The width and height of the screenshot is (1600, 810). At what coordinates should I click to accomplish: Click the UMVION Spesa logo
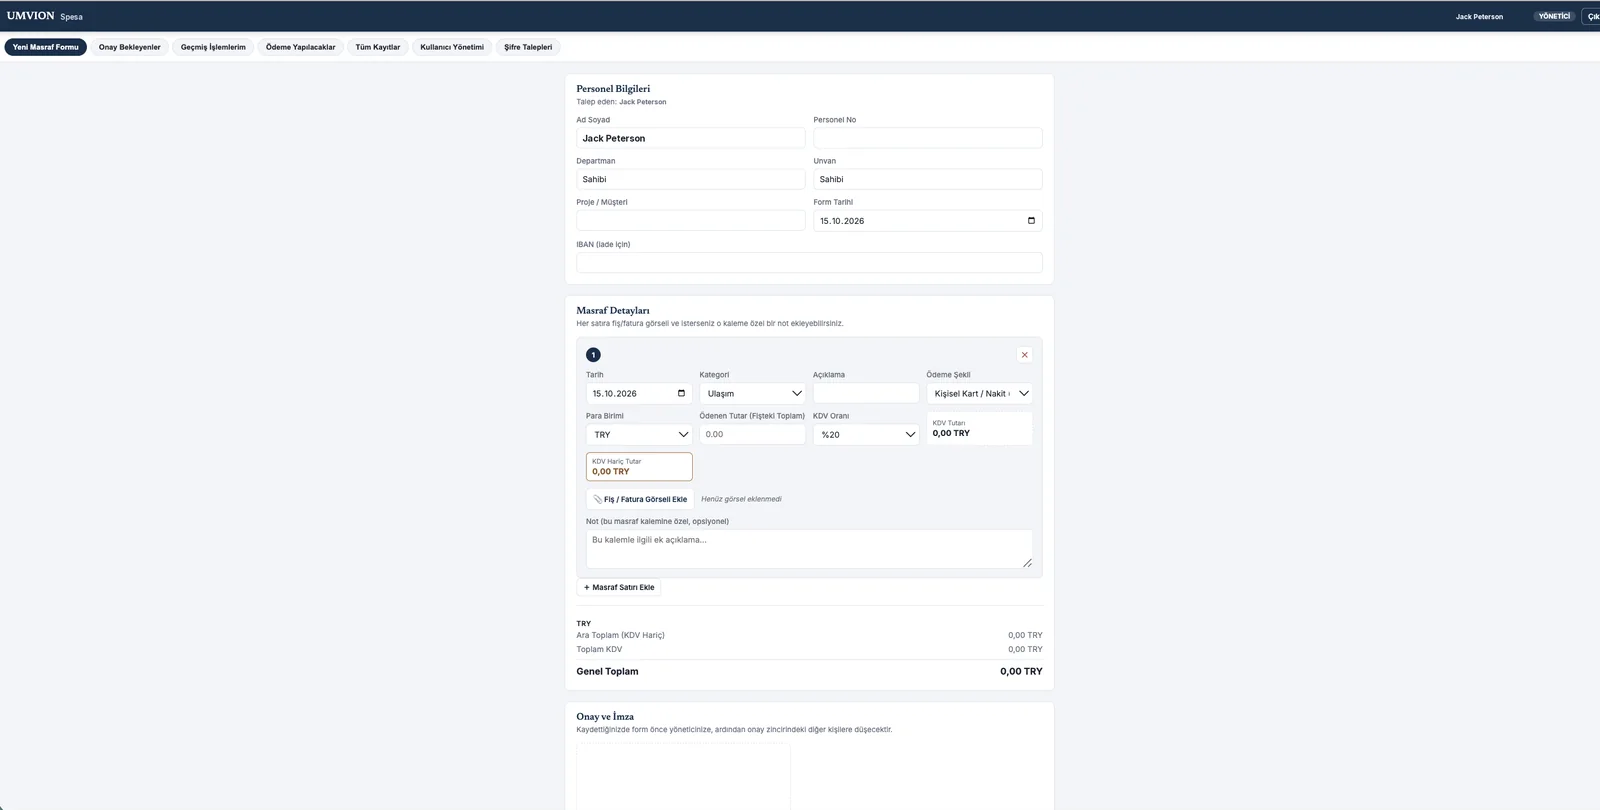click(45, 16)
